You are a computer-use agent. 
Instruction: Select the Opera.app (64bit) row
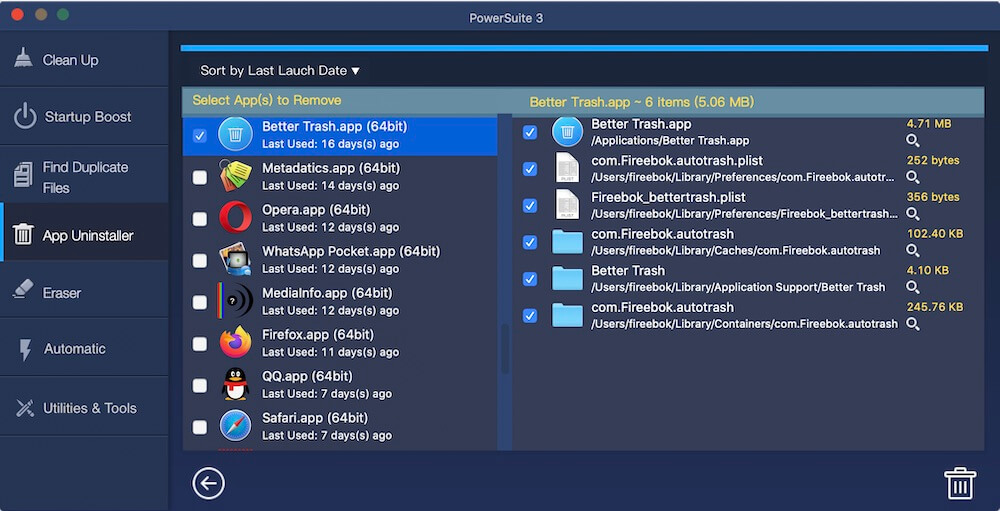[340, 218]
